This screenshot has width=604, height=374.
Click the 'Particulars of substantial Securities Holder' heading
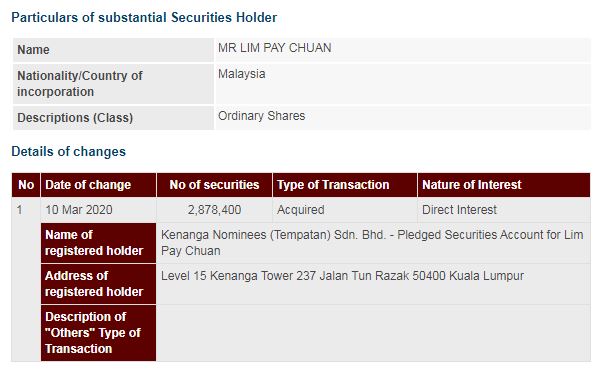click(x=144, y=18)
